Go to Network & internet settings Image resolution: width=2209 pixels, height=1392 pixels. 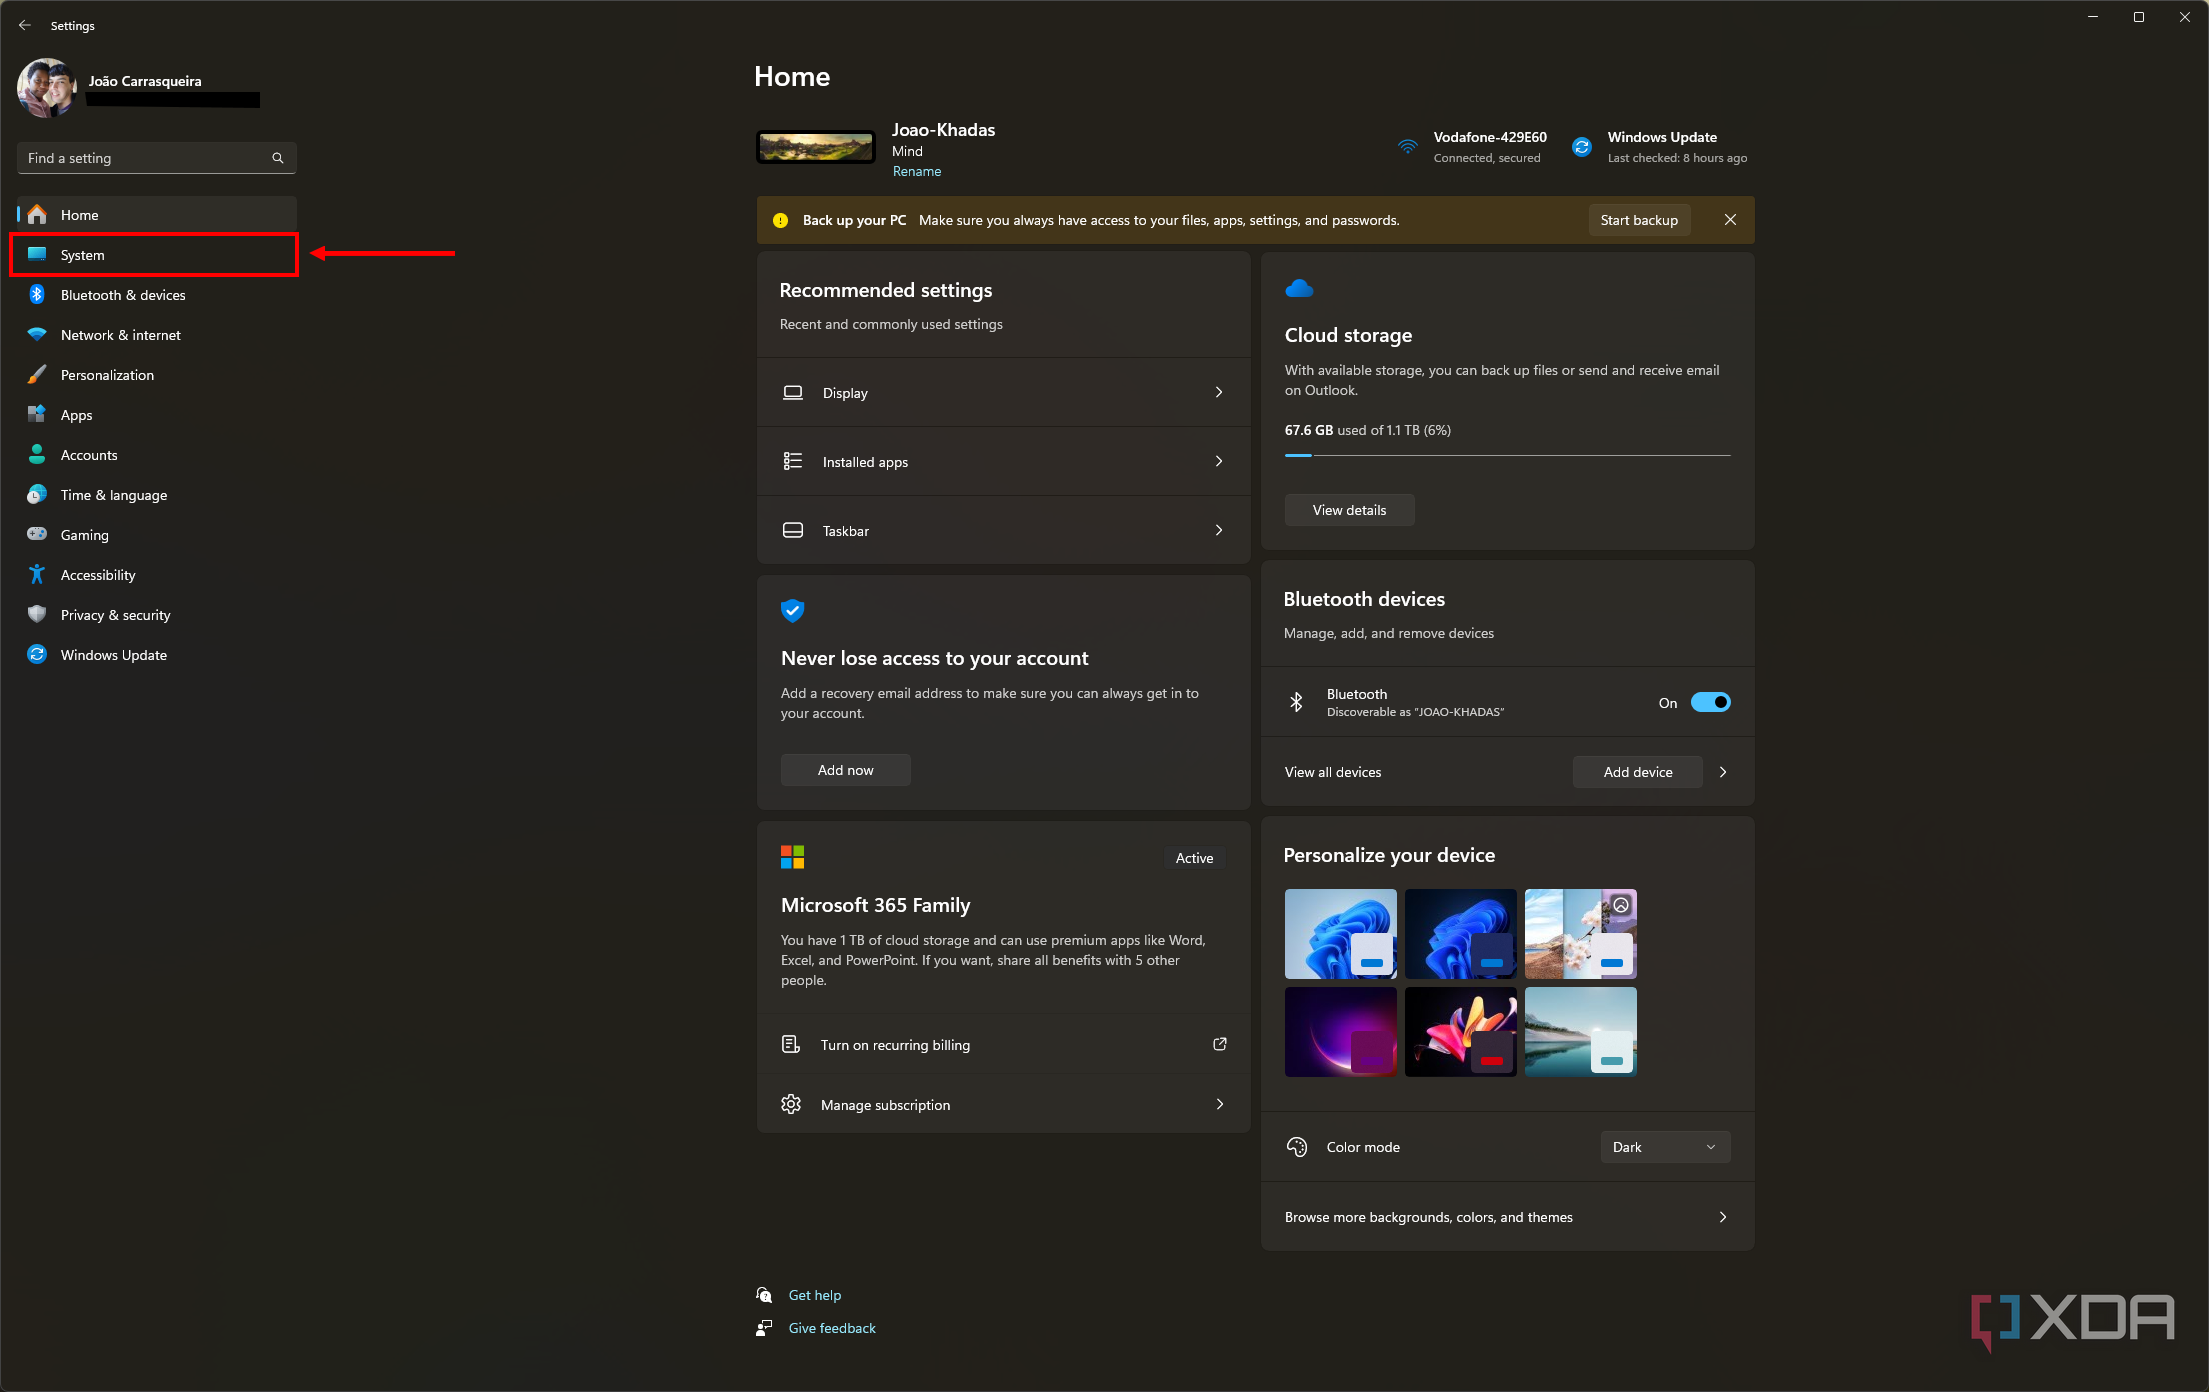pyautogui.click(x=121, y=335)
